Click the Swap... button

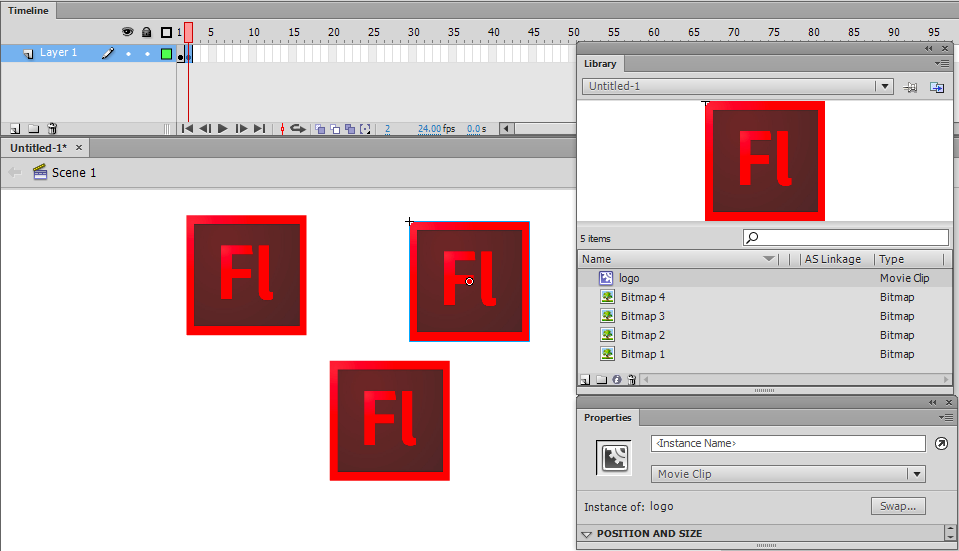(897, 506)
